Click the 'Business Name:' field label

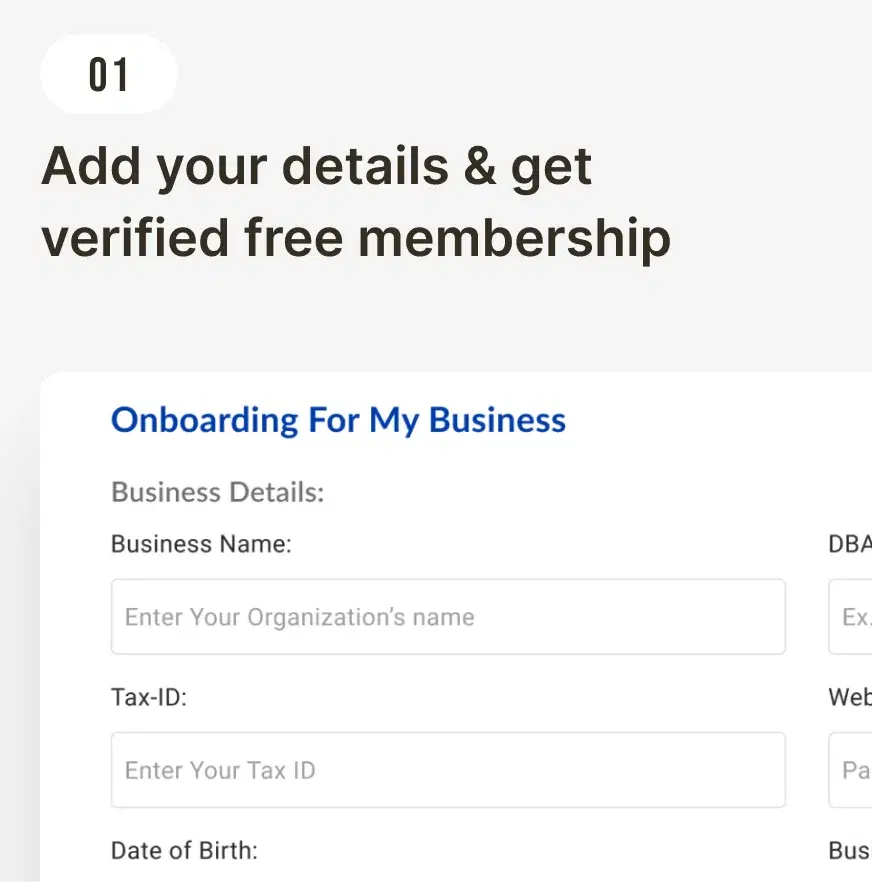click(200, 544)
